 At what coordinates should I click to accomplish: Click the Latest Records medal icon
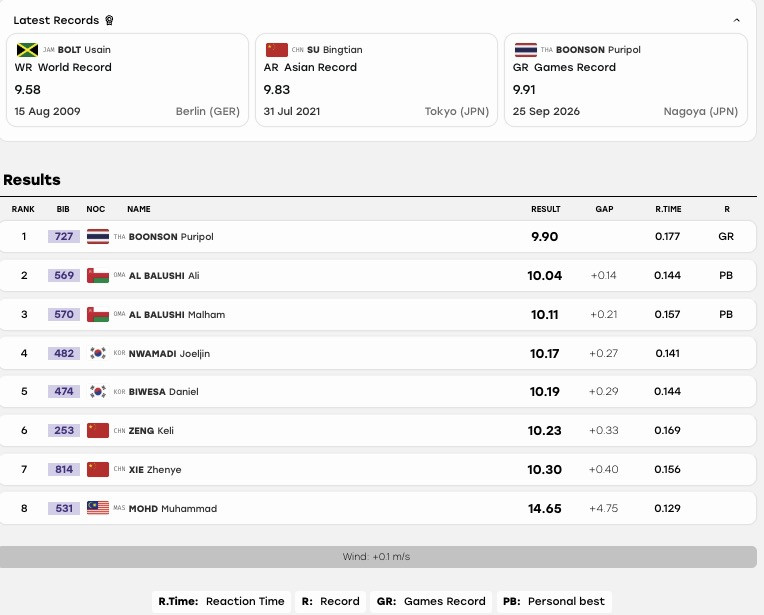click(109, 20)
